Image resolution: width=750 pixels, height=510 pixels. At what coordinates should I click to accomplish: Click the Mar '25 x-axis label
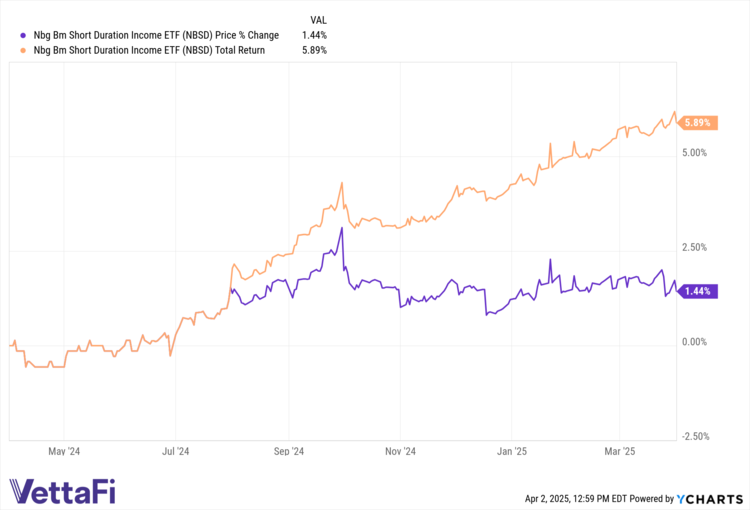(620, 452)
